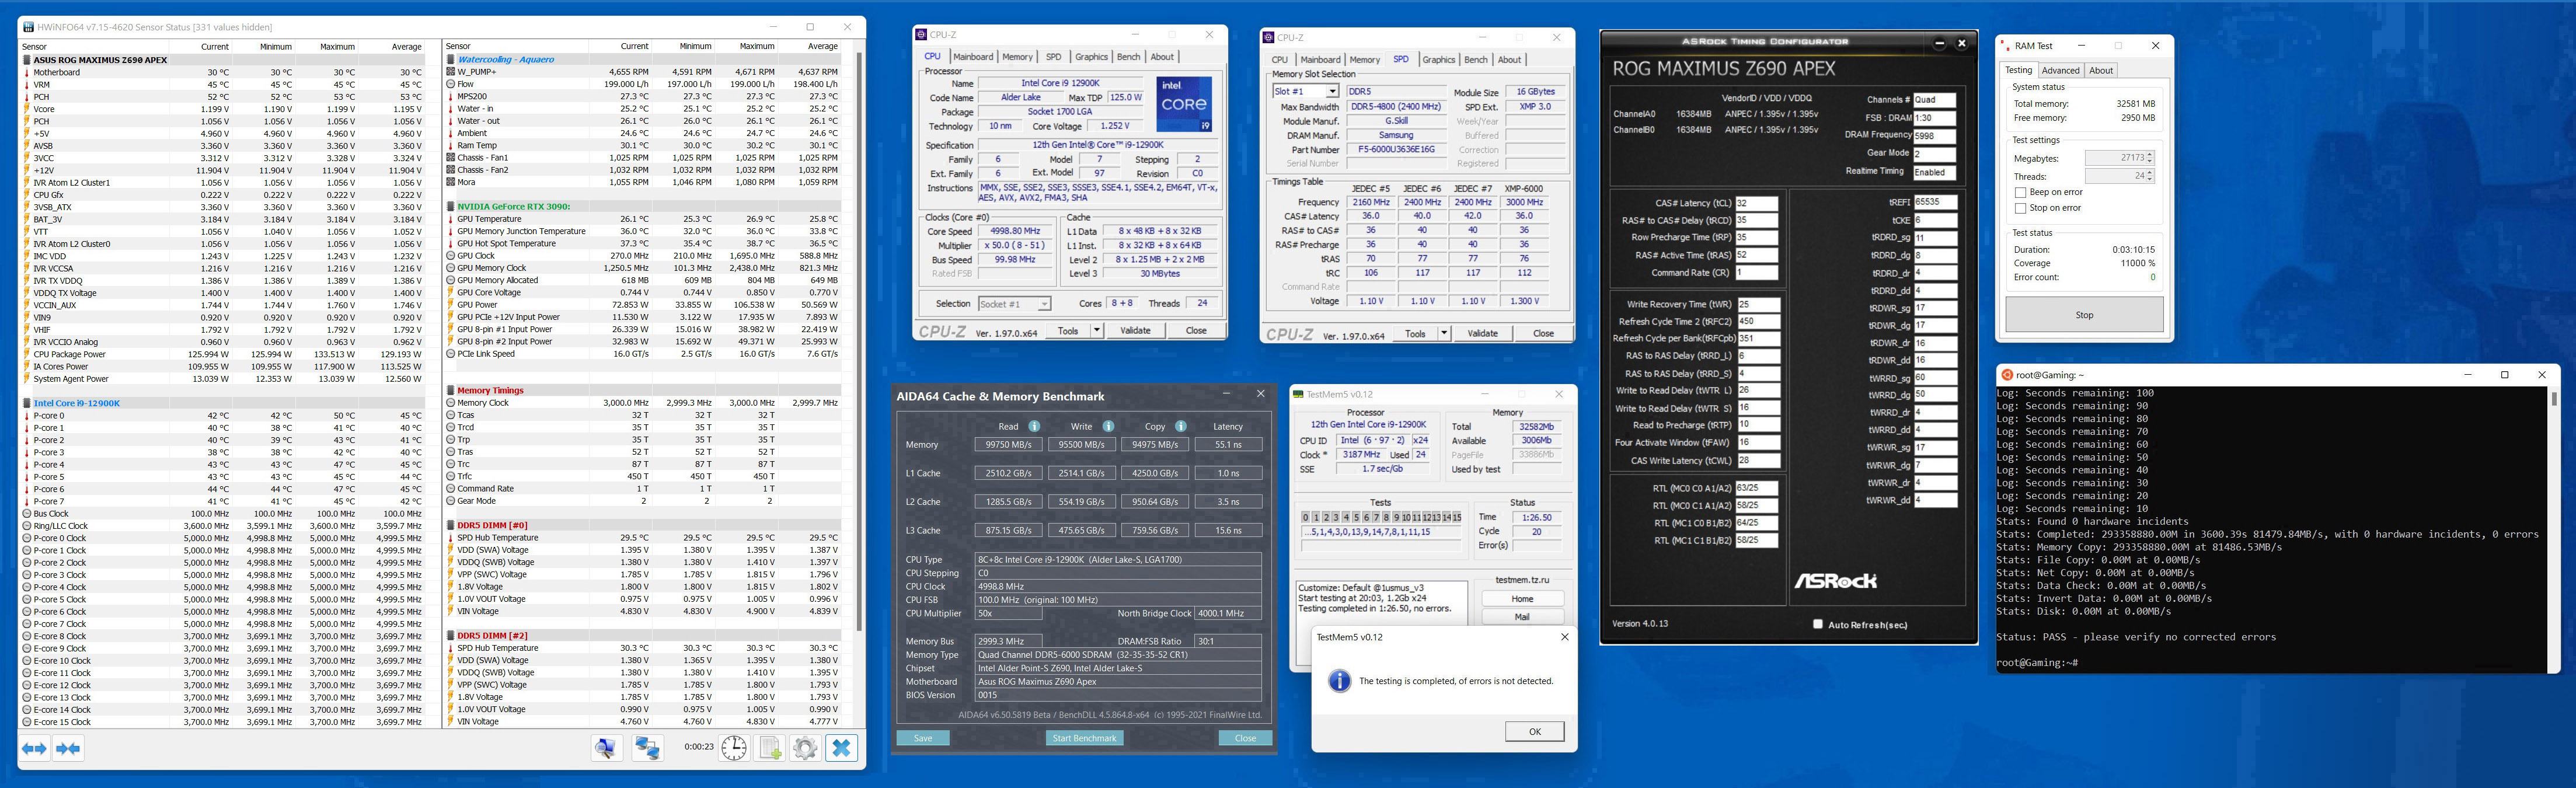Toggle Auto Refresh(sec) in ASRock Timing Configurator
This screenshot has height=788, width=2576.
tap(1818, 624)
